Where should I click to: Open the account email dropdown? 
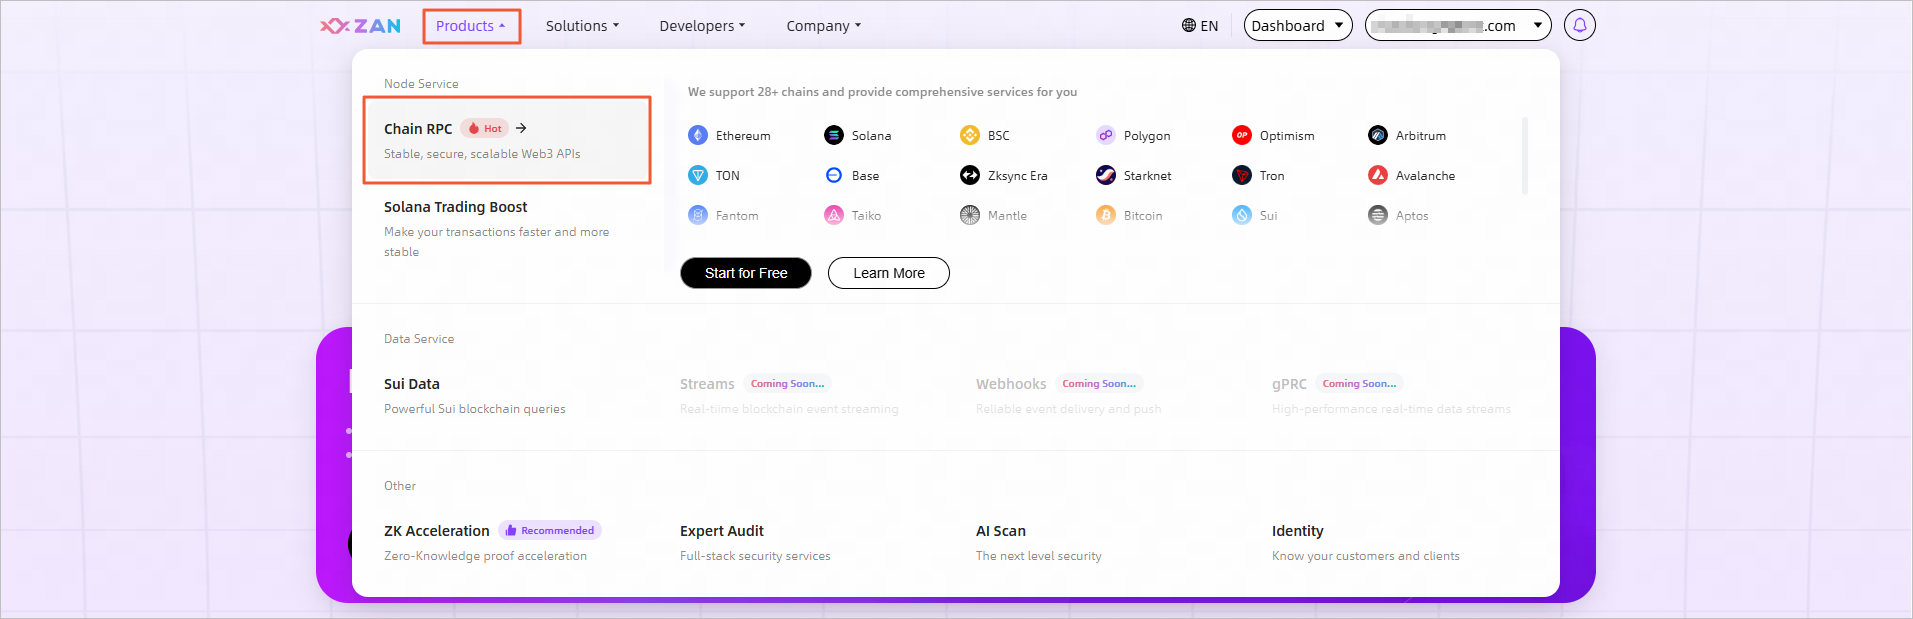point(1458,25)
